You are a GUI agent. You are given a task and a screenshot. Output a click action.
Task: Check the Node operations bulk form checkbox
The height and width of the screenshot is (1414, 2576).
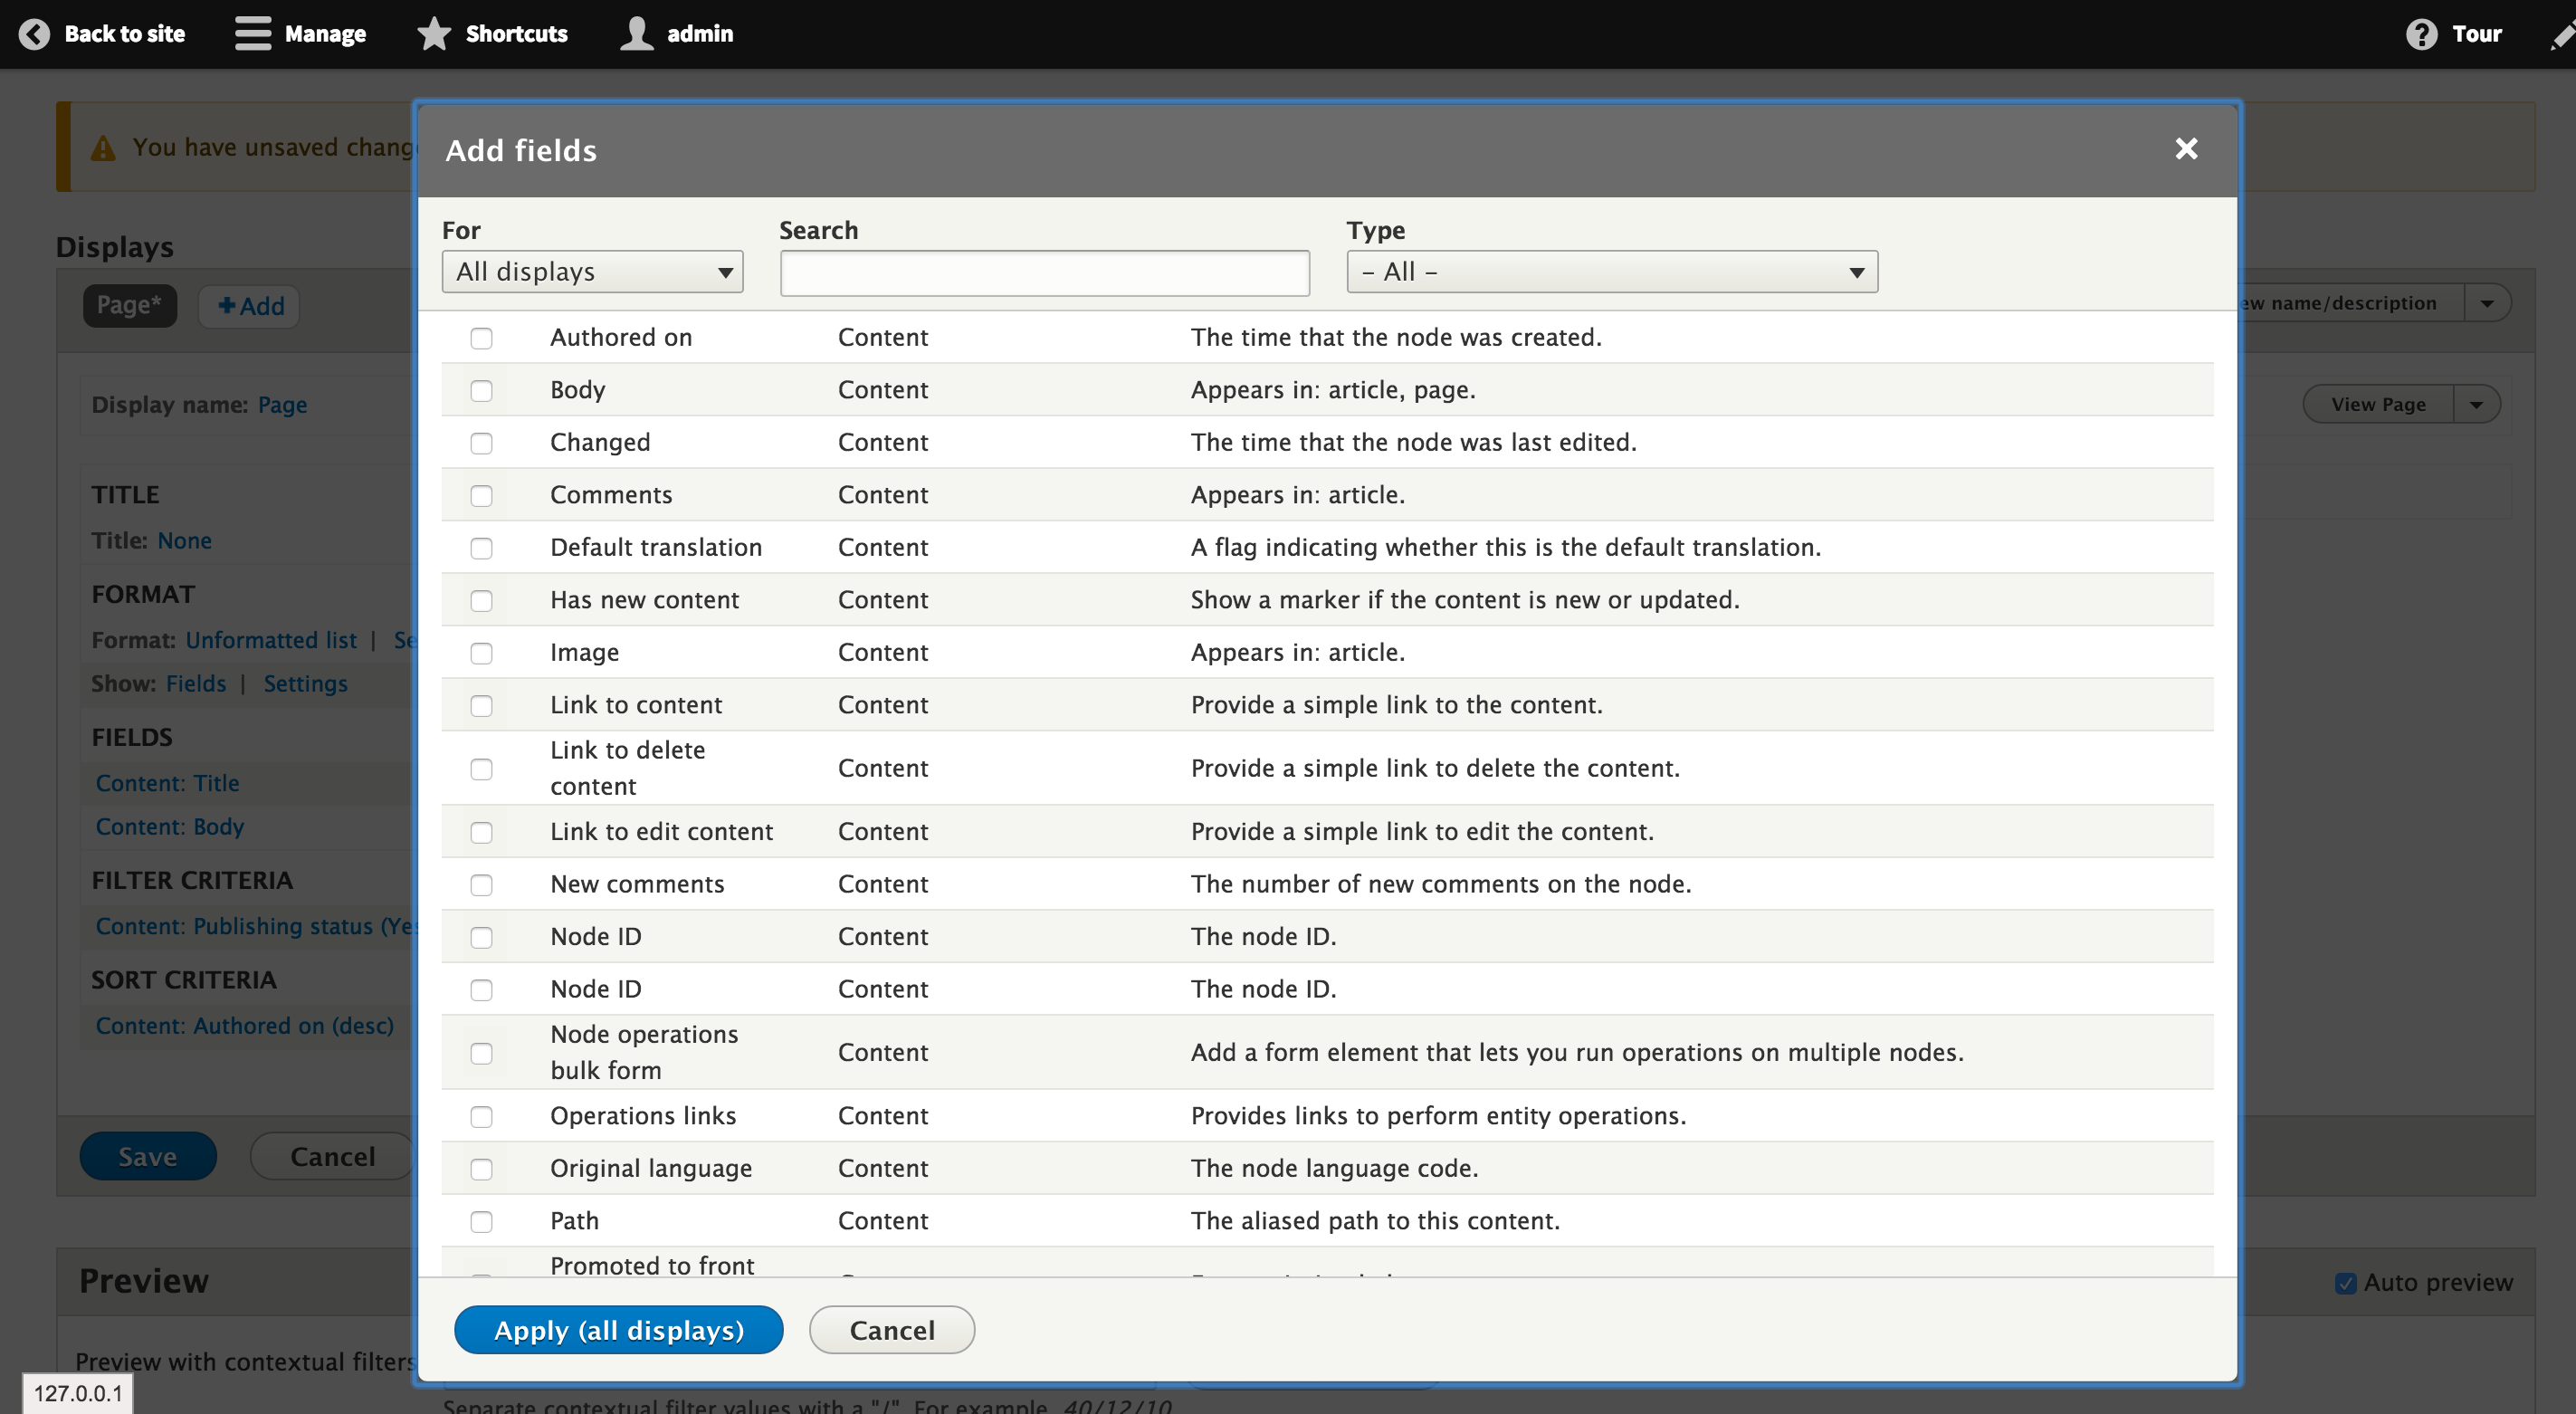481,1053
